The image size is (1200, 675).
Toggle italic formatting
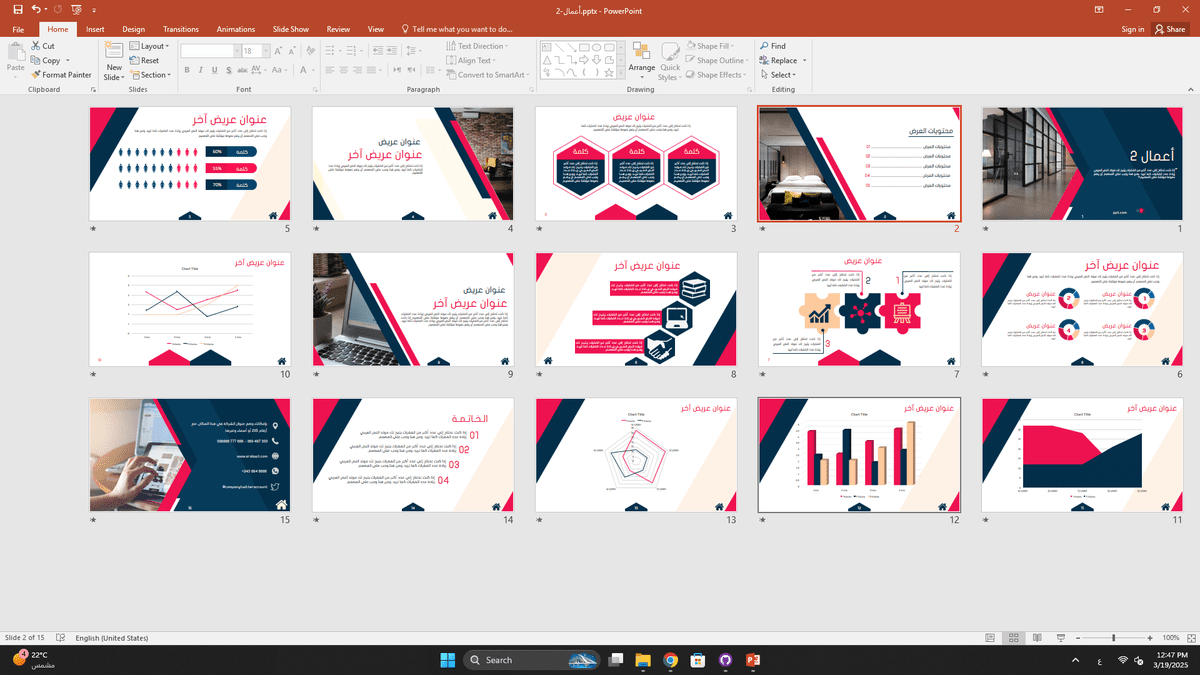199,70
